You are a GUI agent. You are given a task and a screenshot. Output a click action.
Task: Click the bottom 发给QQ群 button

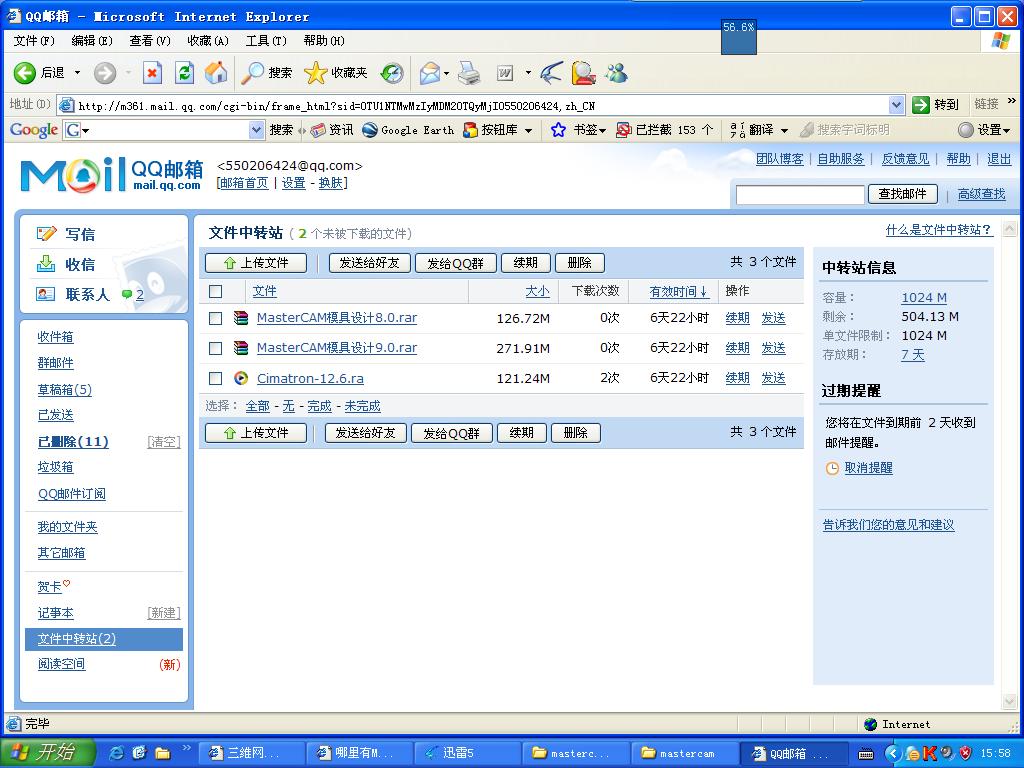pos(451,433)
